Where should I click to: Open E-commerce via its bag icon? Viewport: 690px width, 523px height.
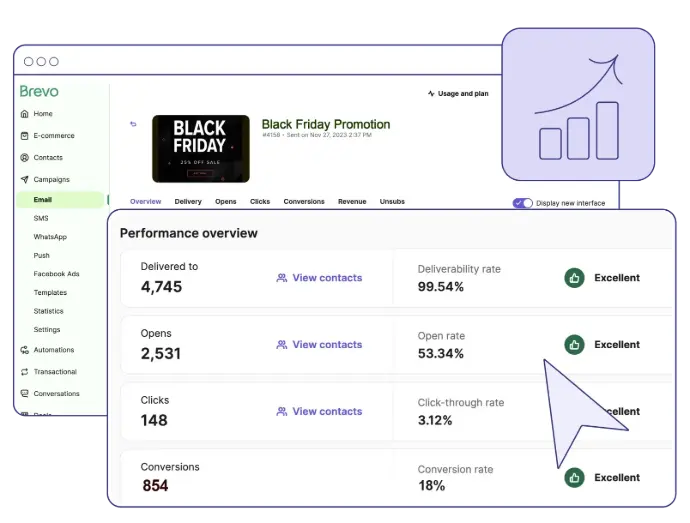pos(25,136)
